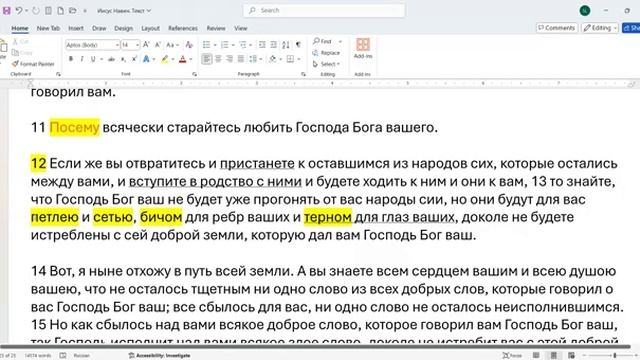Select Center alignment button
Image resolution: width=640 pixels, height=360 pixels.
(x=218, y=59)
